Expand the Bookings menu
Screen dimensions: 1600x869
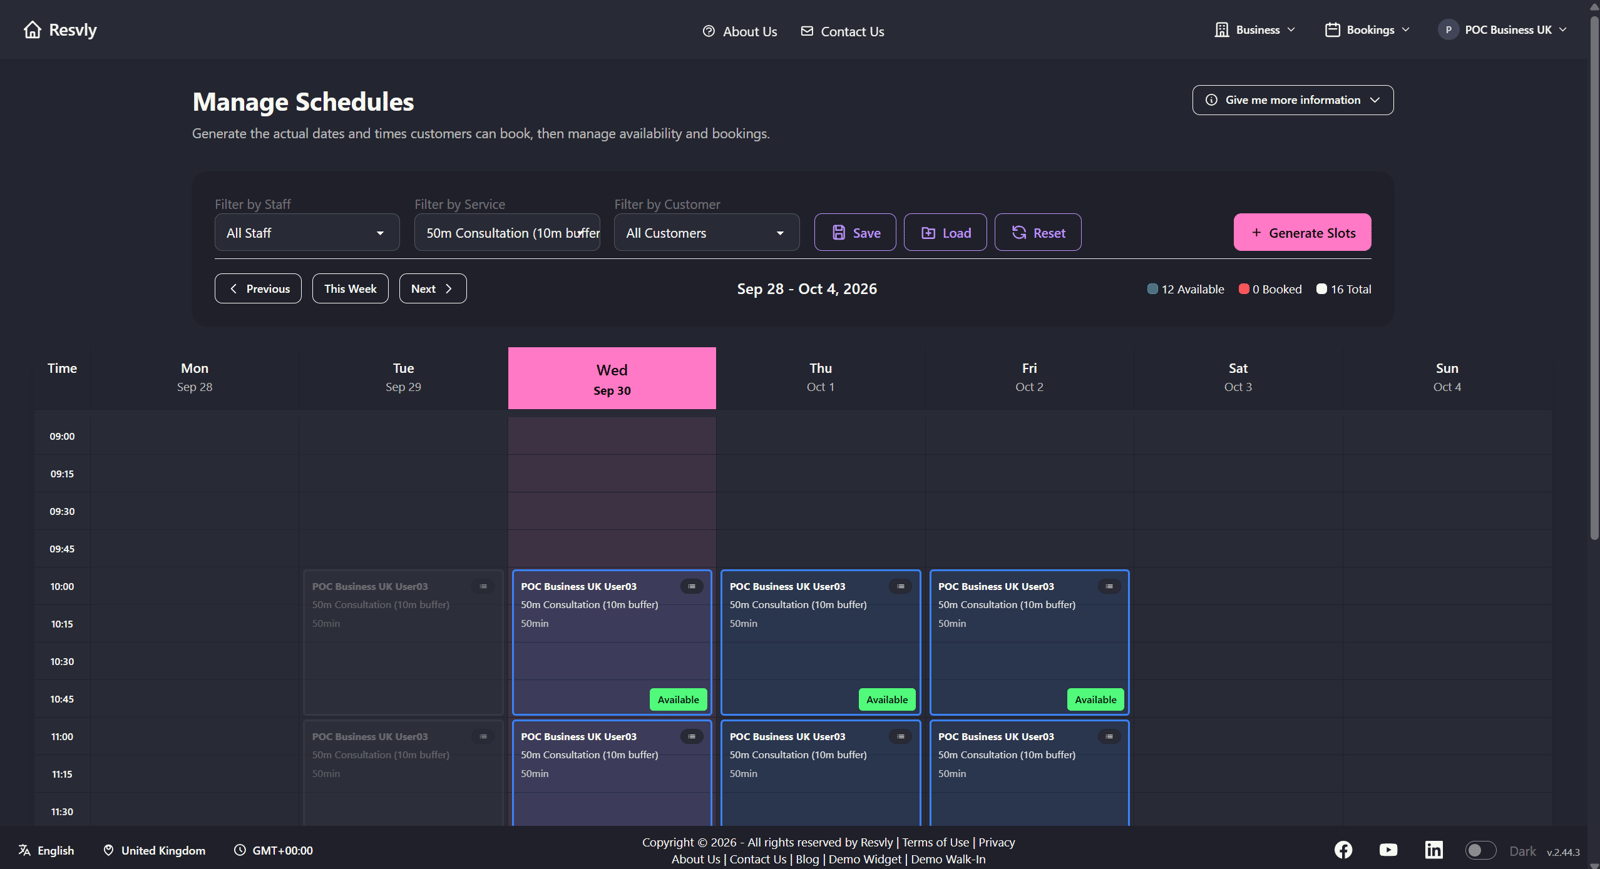(1367, 30)
